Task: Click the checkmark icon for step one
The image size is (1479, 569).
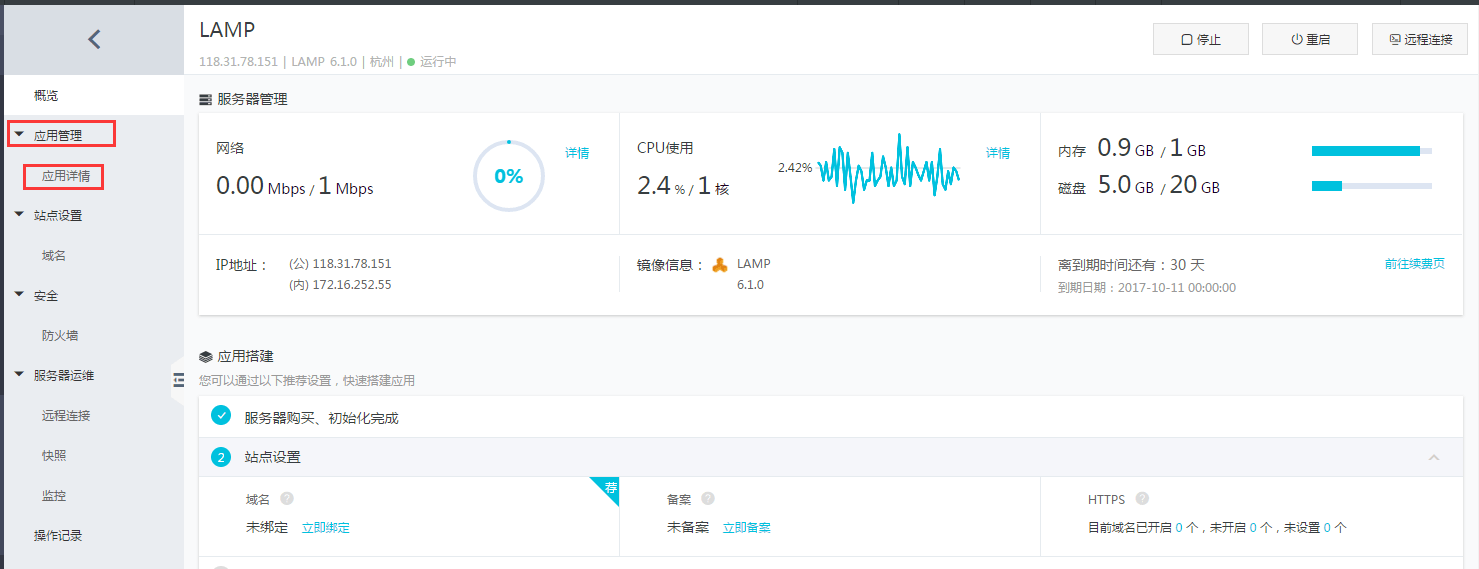Action: coord(221,416)
